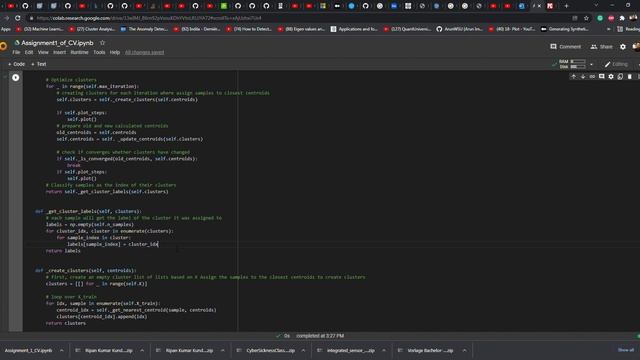Show more bookmarks overflow chevron

609,29
